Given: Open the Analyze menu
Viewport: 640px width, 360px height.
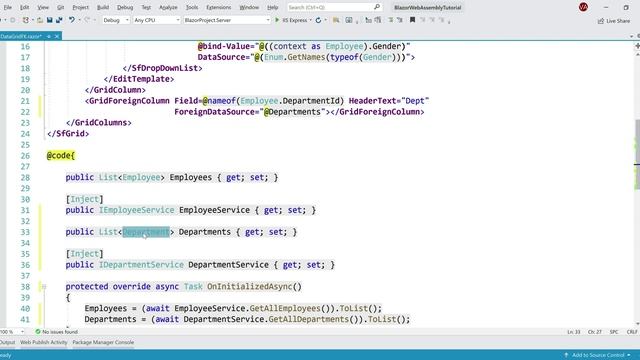Looking at the screenshot, I should pos(168,7).
